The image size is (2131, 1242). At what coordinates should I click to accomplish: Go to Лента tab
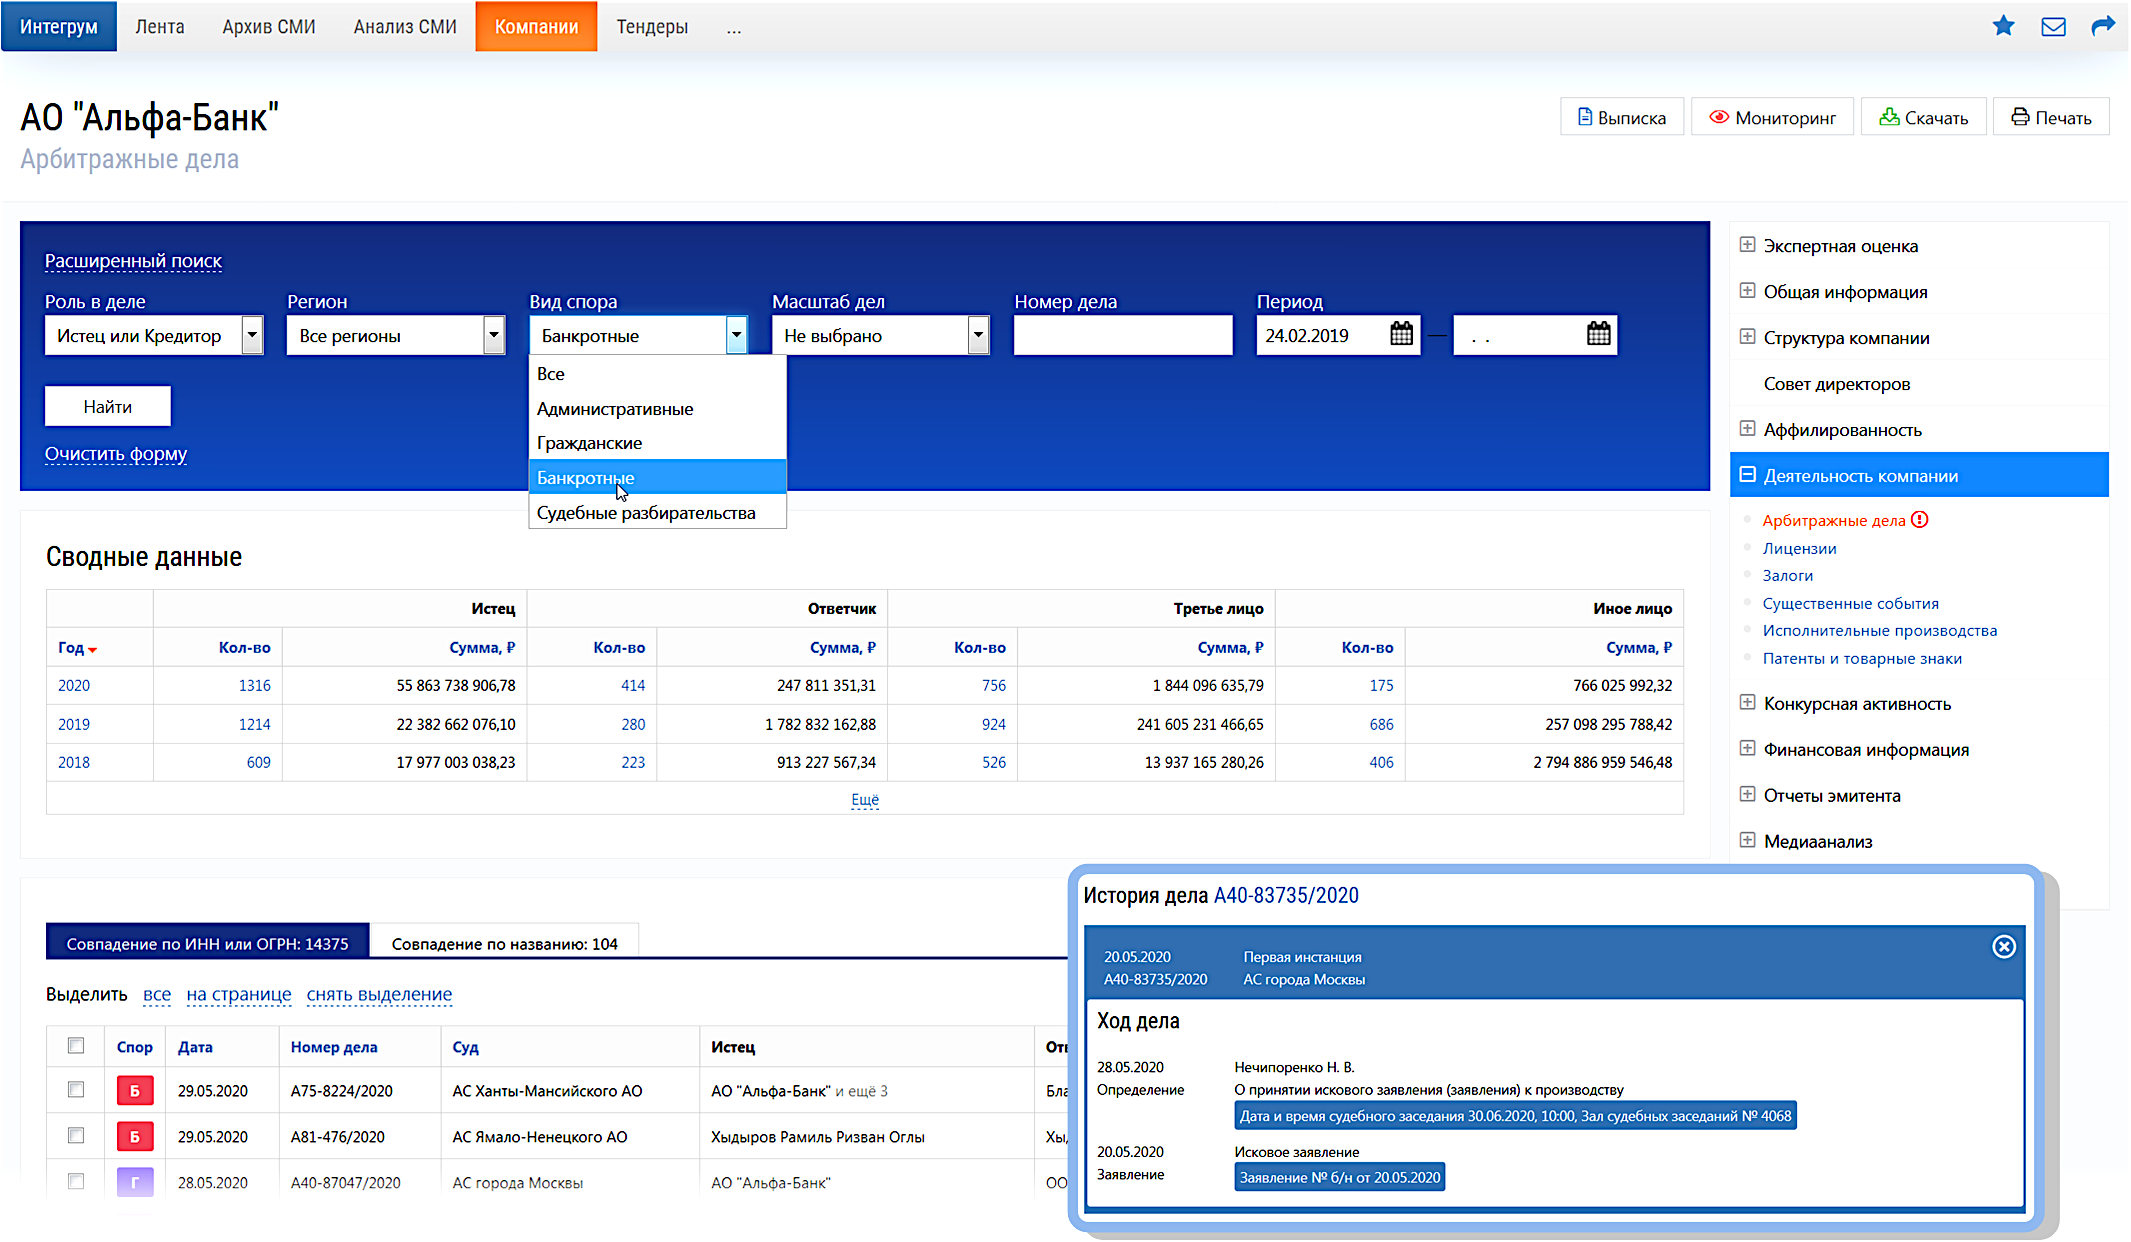coord(160,26)
